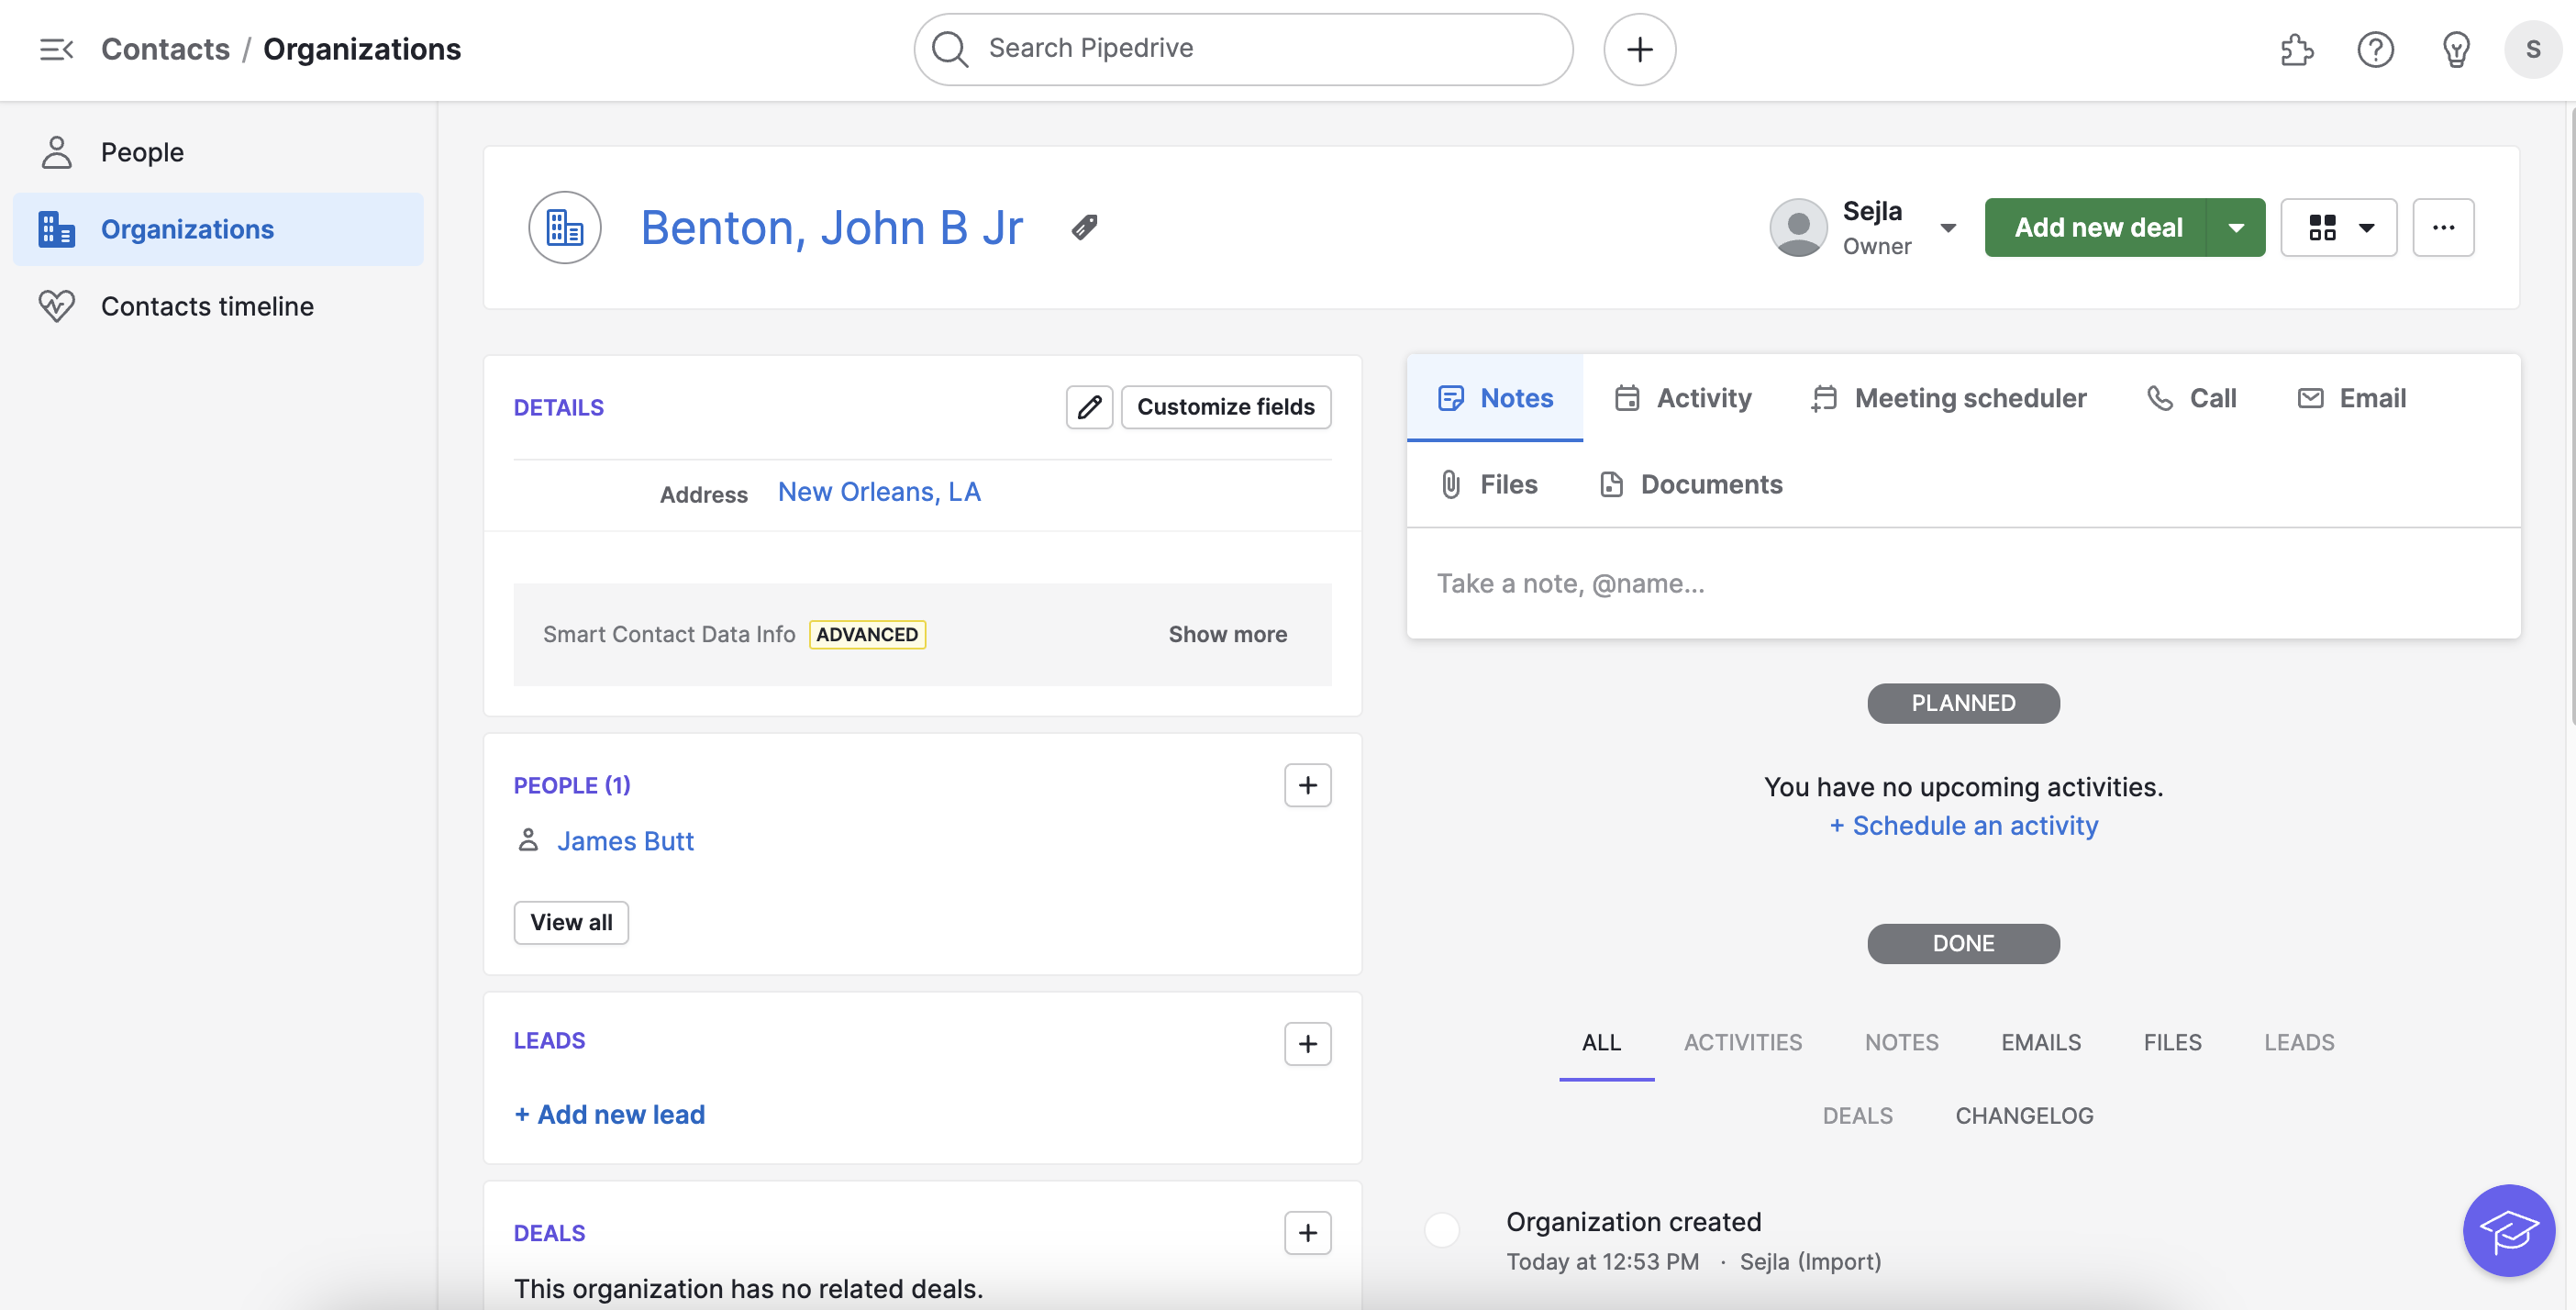Click Customize fields button
This screenshot has height=1310, width=2576.
1225,407
